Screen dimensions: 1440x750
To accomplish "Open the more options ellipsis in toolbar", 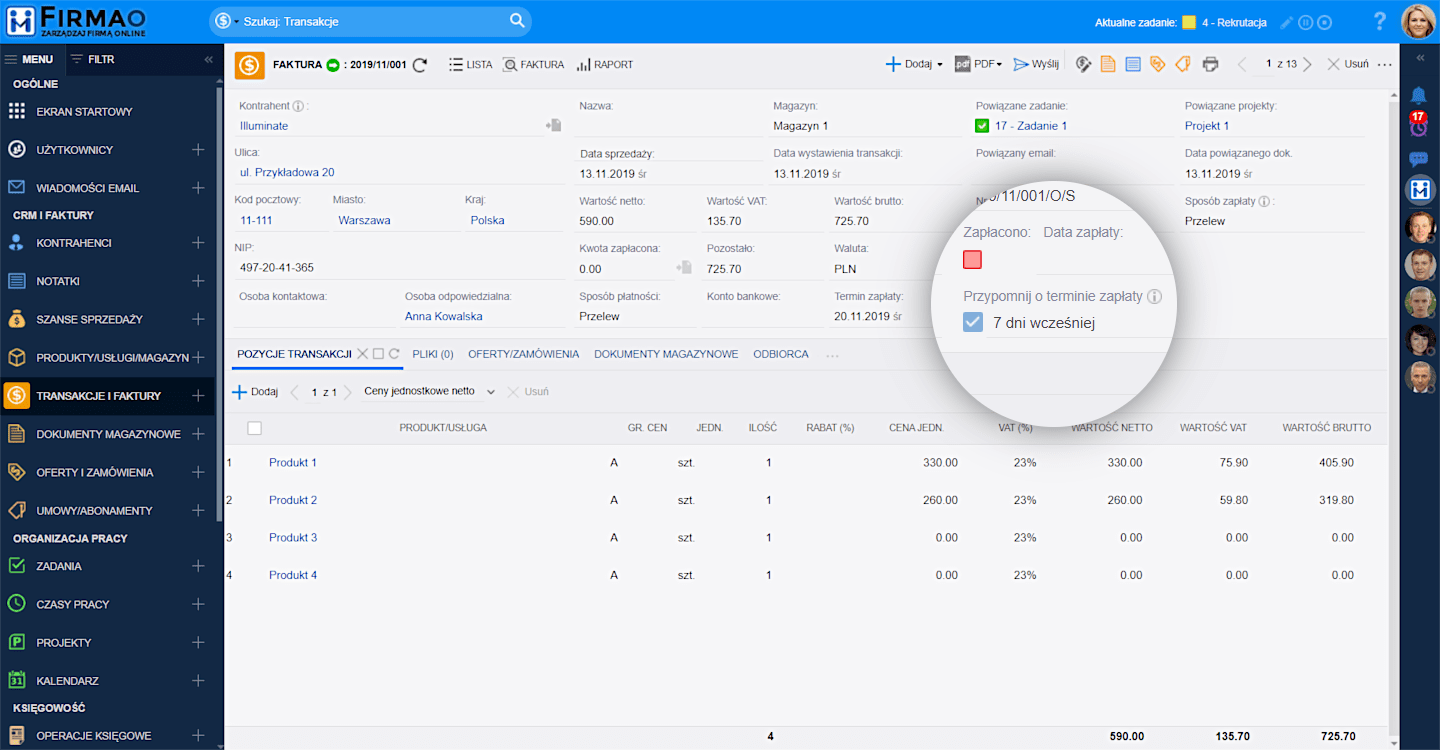I will click(x=1384, y=64).
